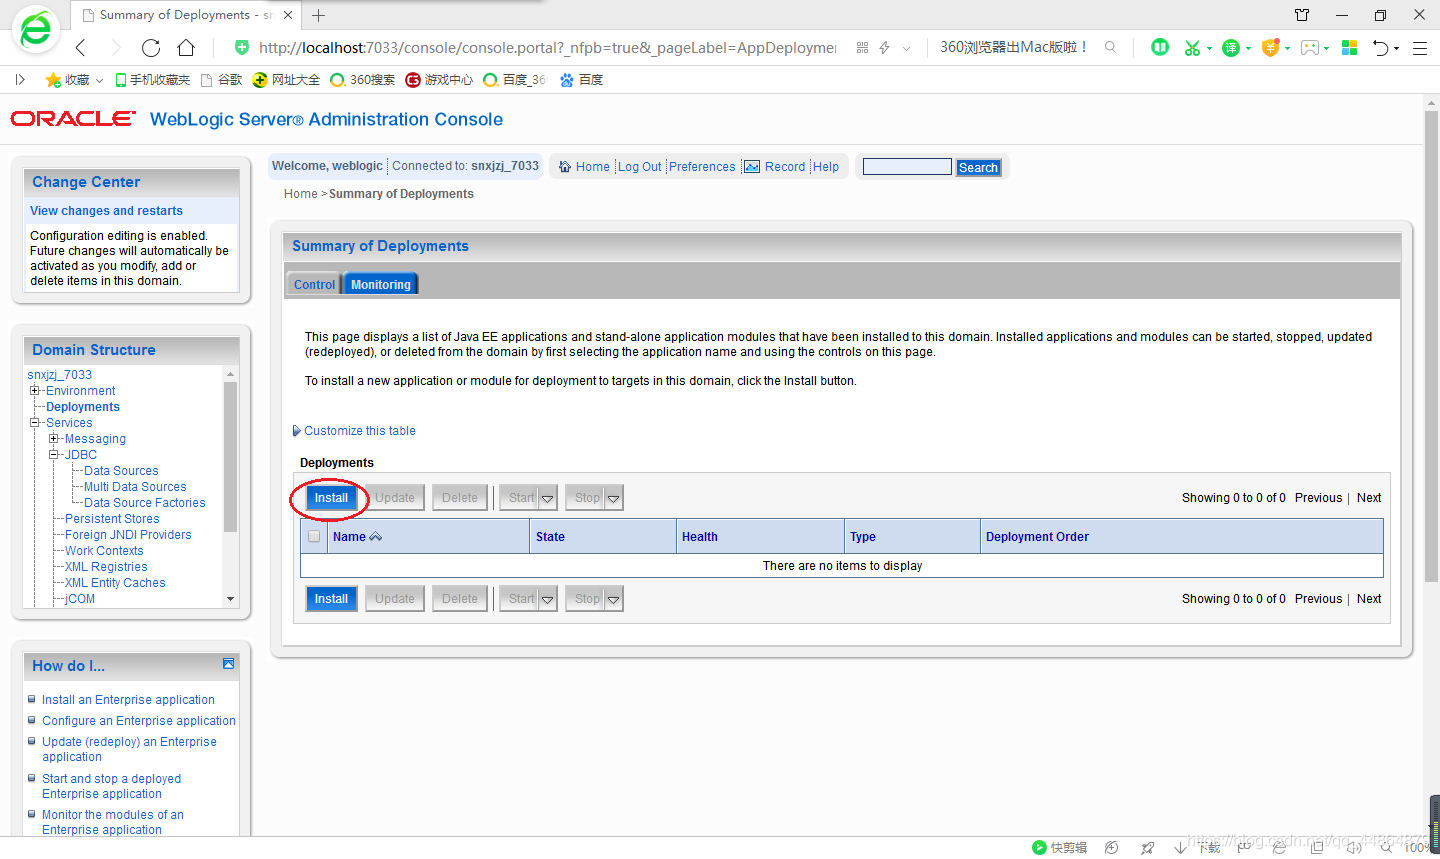This screenshot has height=859, width=1440.
Task: Click the console Search button
Action: click(978, 167)
